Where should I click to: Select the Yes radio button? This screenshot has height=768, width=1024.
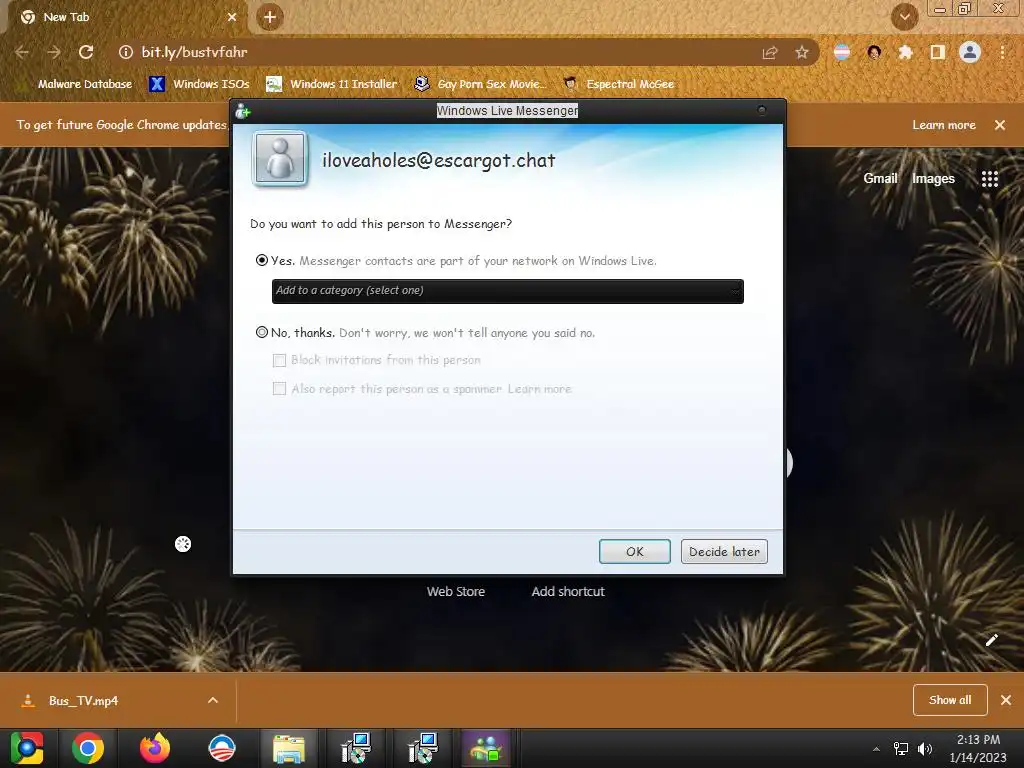point(262,261)
